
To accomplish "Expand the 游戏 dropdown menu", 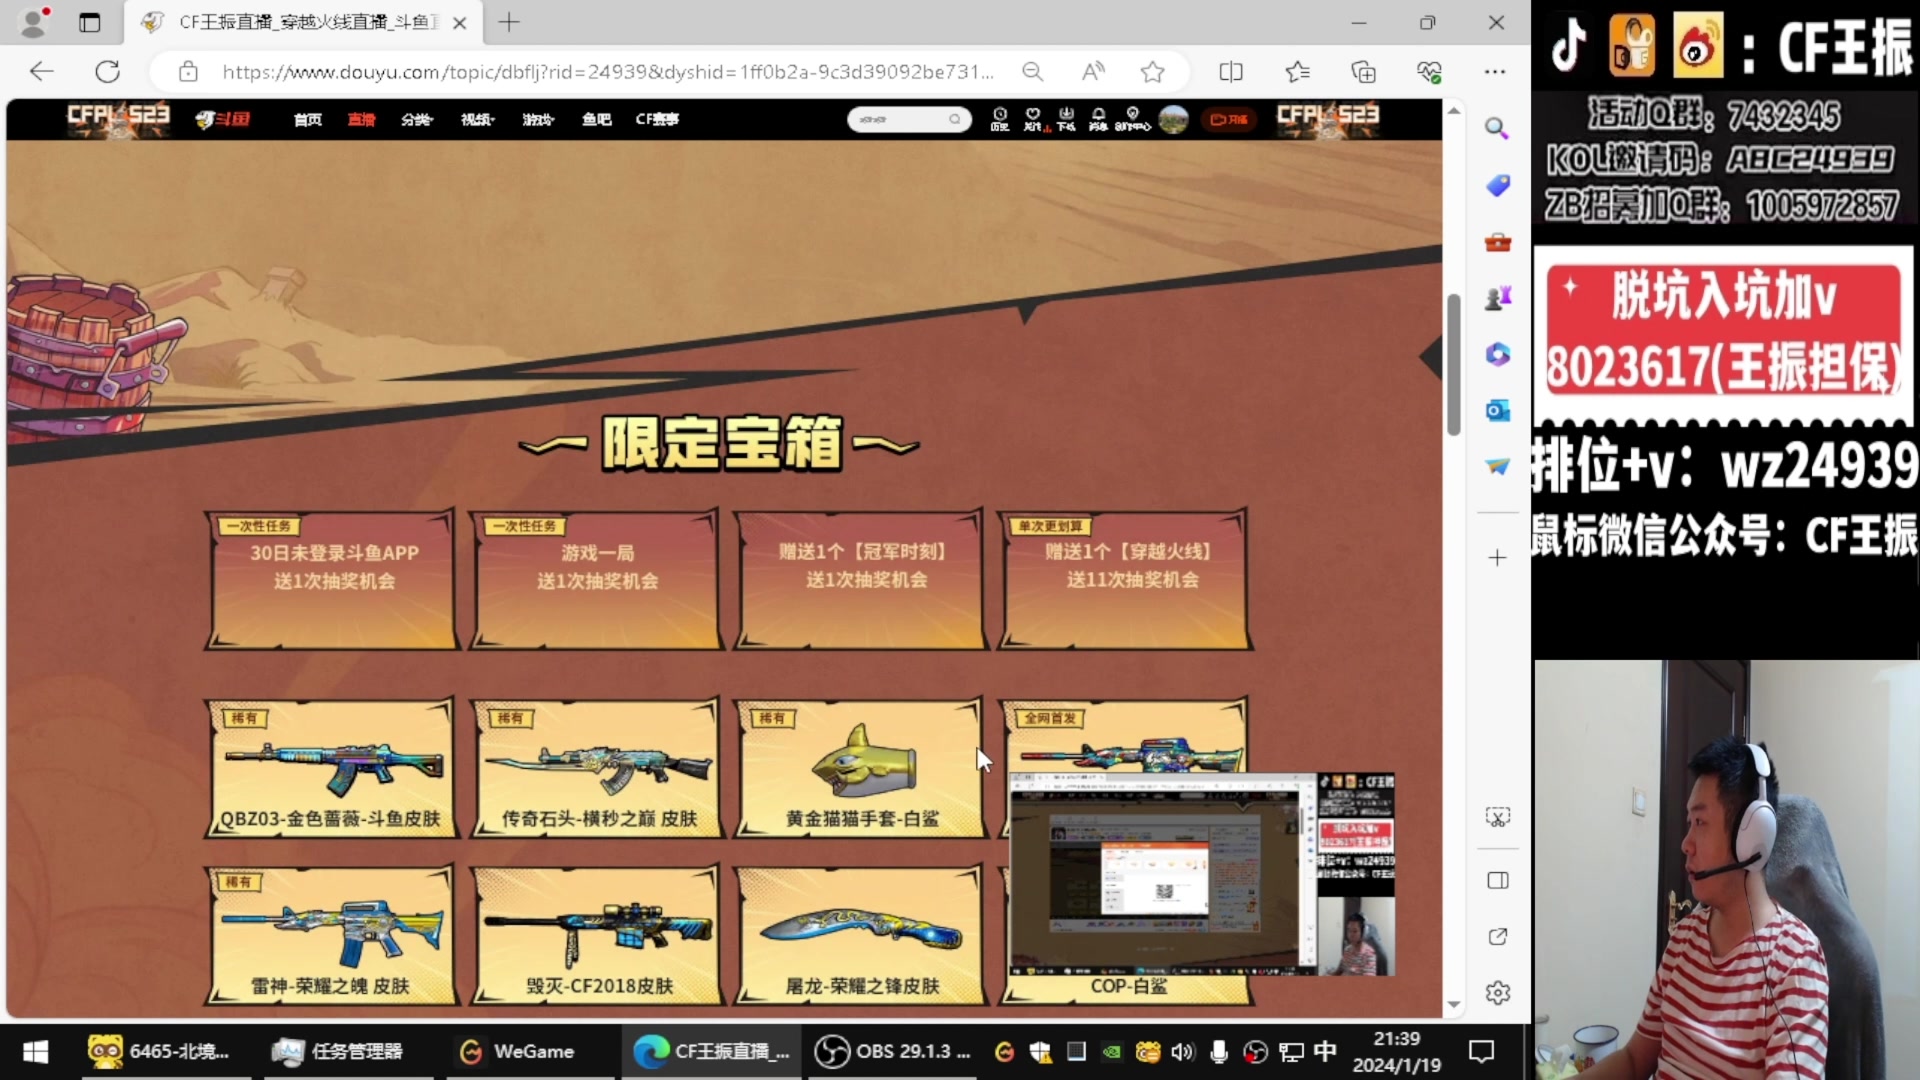I will click(x=537, y=119).
